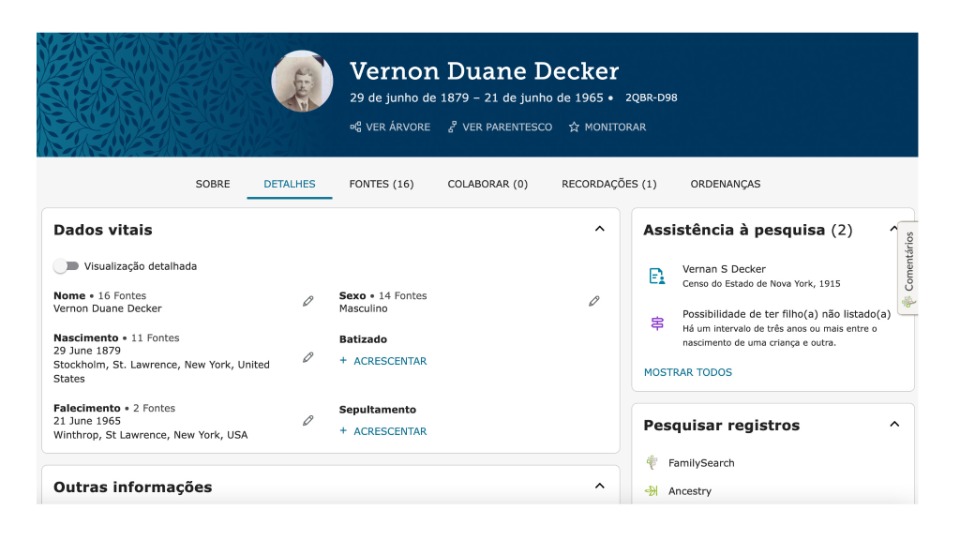Open the COLABORAR (0) tab
Image resolution: width=960 pixels, height=540 pixels.
pos(487,184)
